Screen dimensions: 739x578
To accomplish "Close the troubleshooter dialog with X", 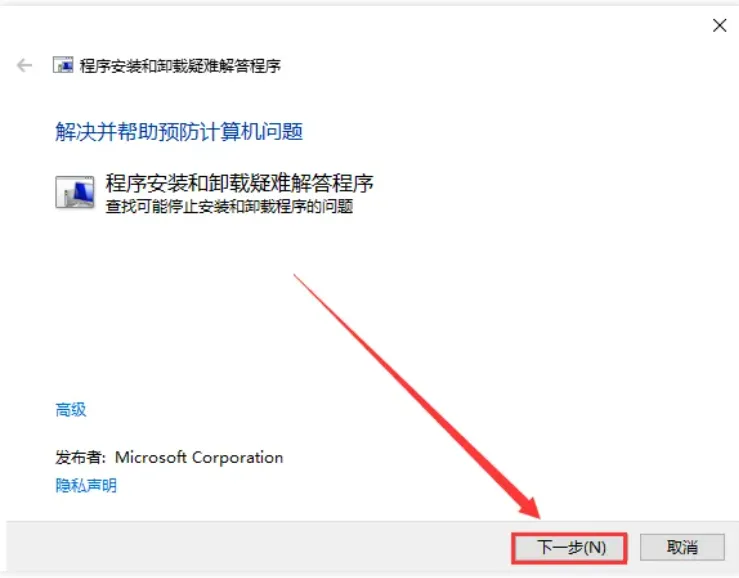I will point(719,25).
